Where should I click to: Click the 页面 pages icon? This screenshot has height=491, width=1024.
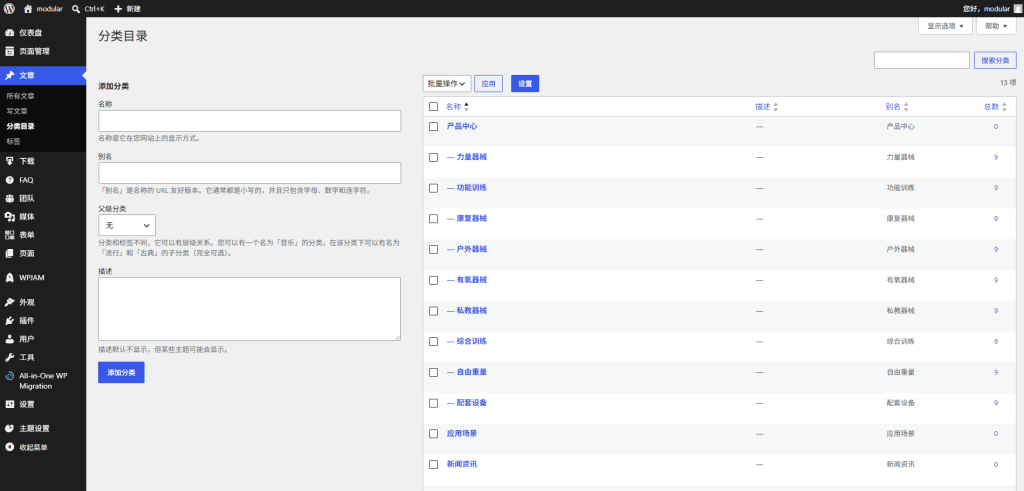[9, 253]
